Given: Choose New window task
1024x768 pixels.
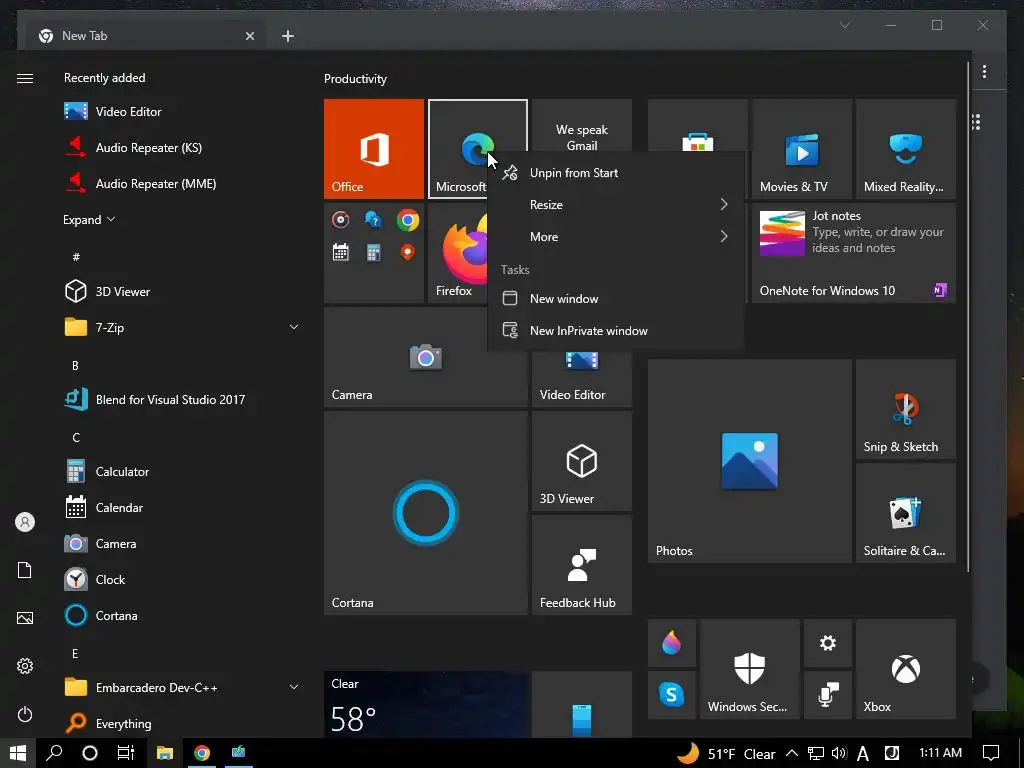Looking at the screenshot, I should coord(616,298).
